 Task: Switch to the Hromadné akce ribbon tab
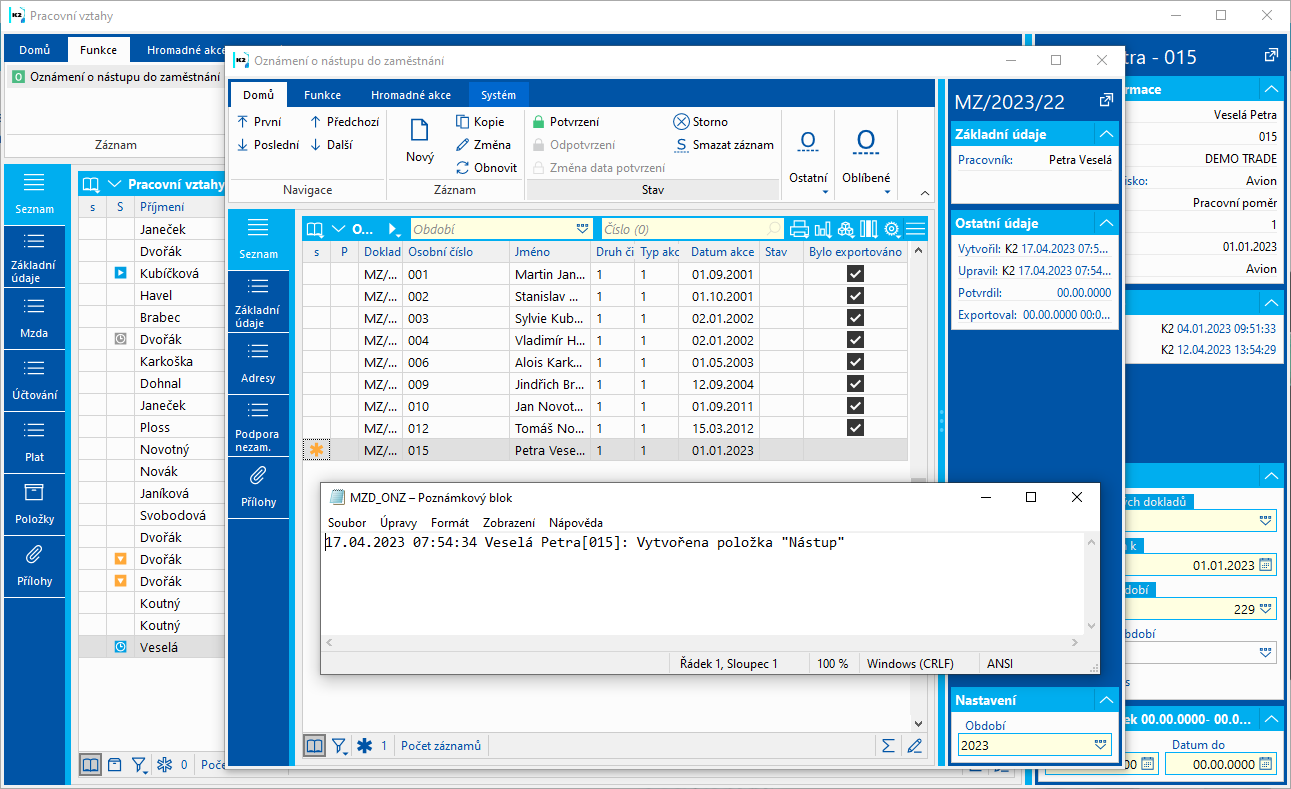[x=410, y=95]
